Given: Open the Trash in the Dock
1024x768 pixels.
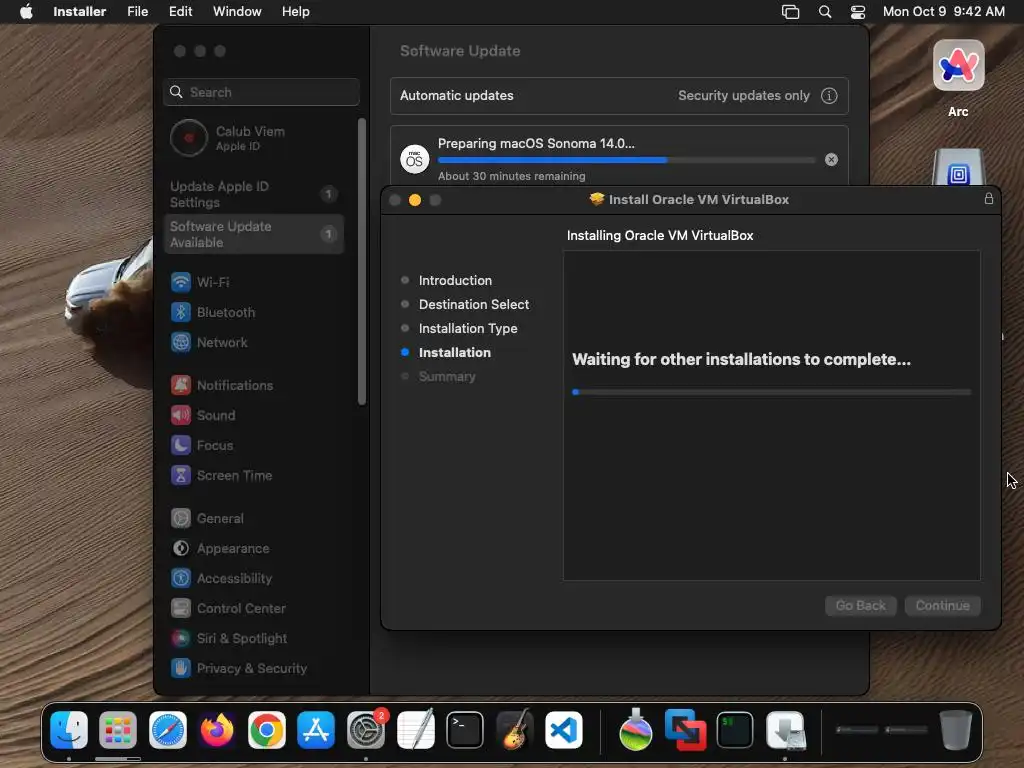Looking at the screenshot, I should point(955,729).
